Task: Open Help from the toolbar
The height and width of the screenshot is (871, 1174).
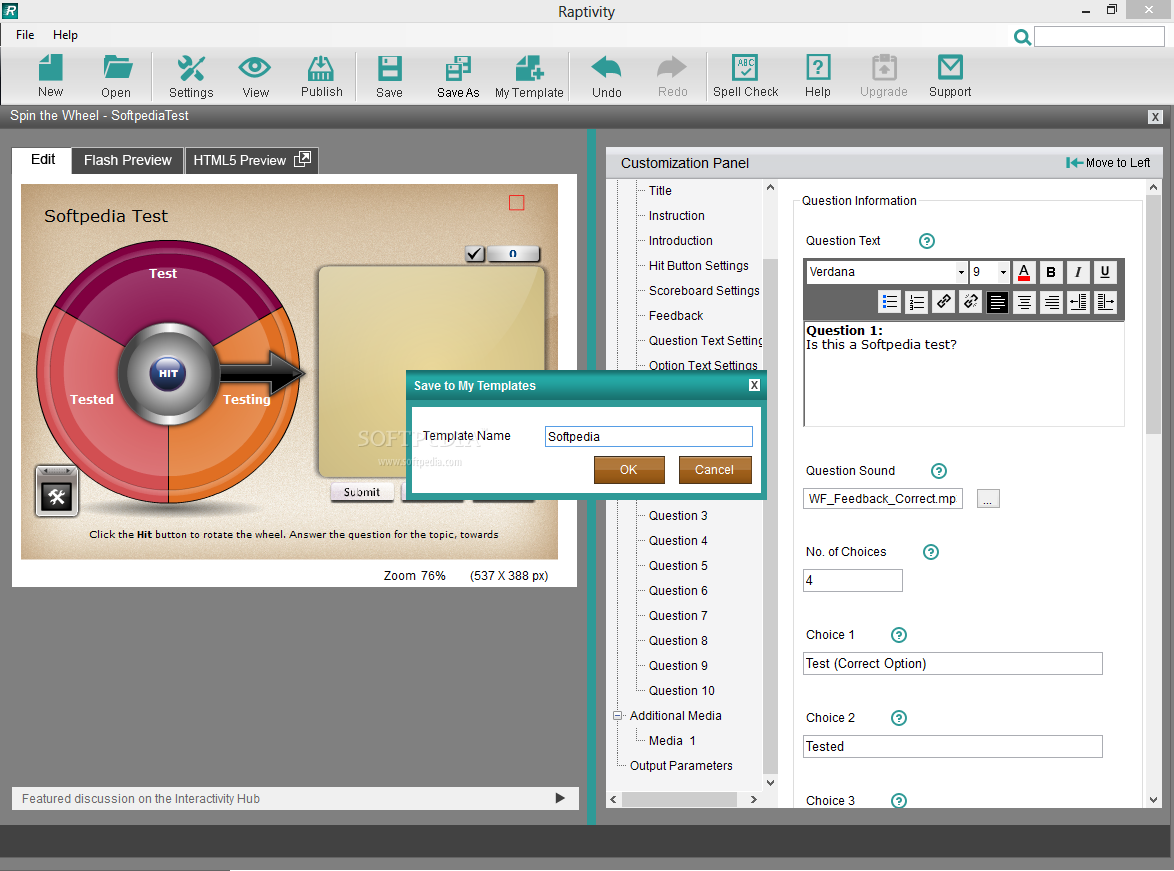Action: 818,76
